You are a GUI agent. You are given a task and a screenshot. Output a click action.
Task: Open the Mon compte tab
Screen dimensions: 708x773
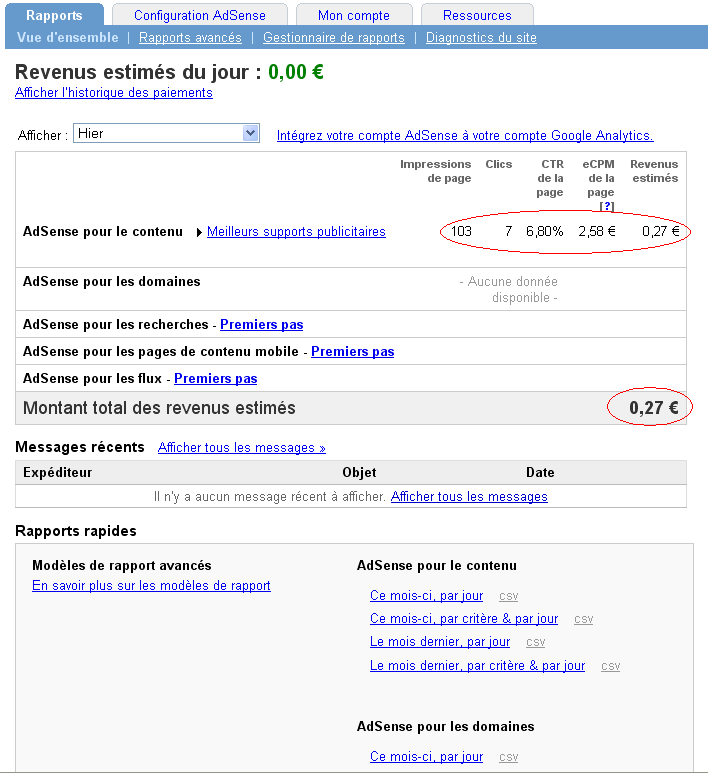354,15
